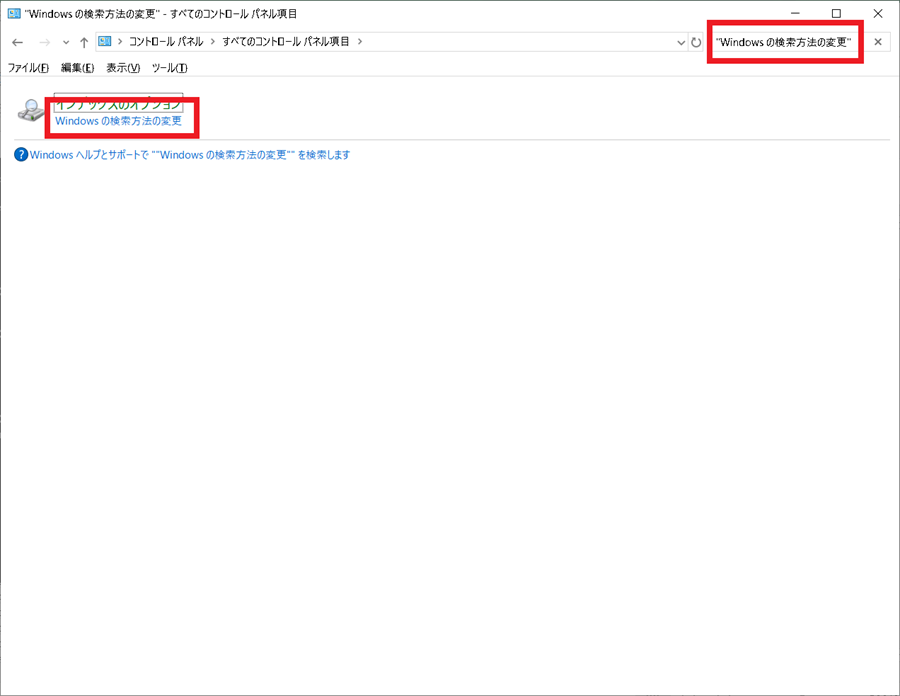Click the blue question mark help icon

point(20,155)
